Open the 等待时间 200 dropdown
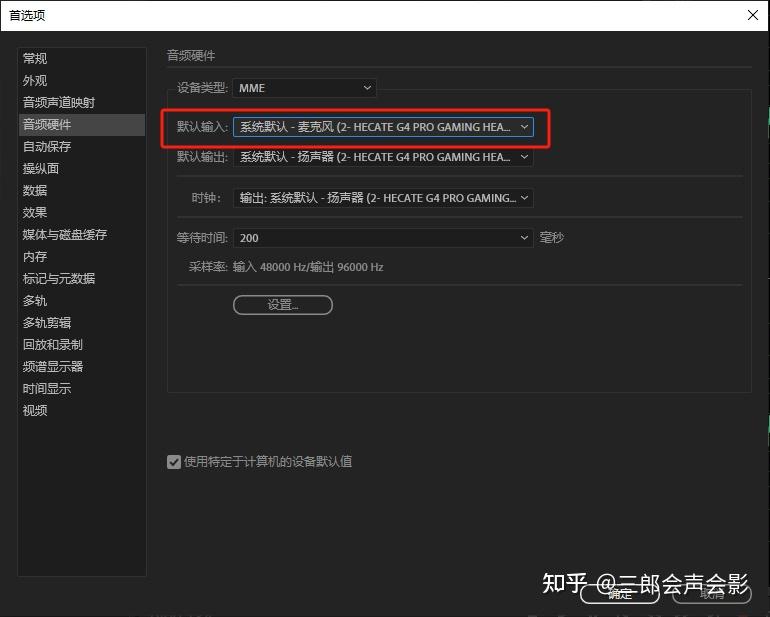The width and height of the screenshot is (770, 617). pyautogui.click(x=383, y=238)
